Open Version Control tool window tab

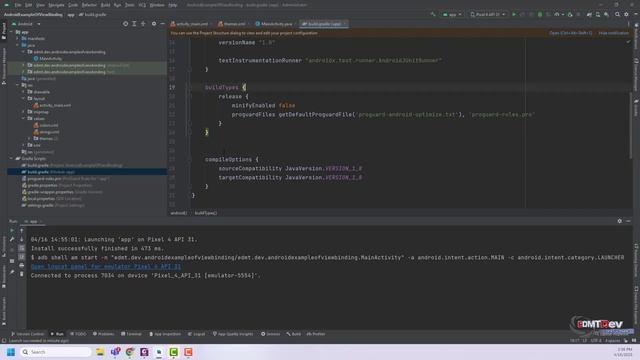(x=28, y=334)
